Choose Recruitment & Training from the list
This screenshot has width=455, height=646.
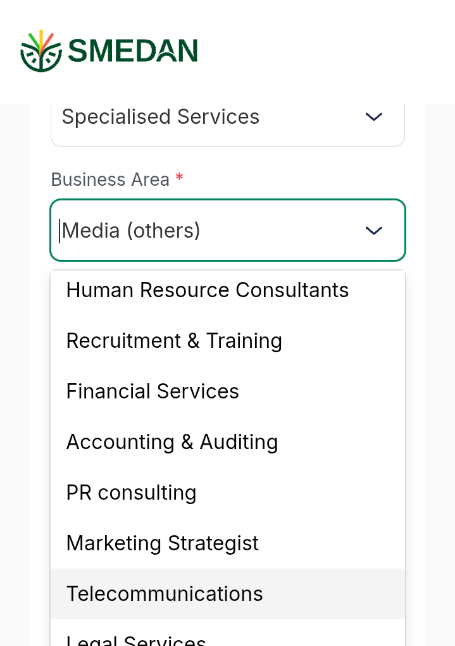(228, 341)
